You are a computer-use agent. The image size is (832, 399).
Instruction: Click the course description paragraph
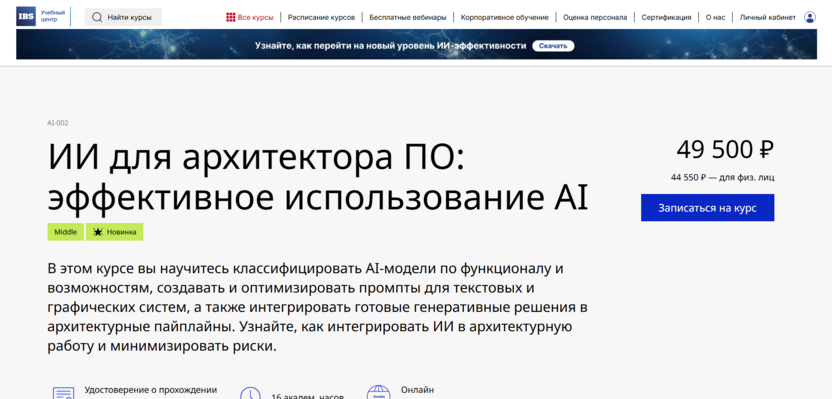(x=317, y=308)
